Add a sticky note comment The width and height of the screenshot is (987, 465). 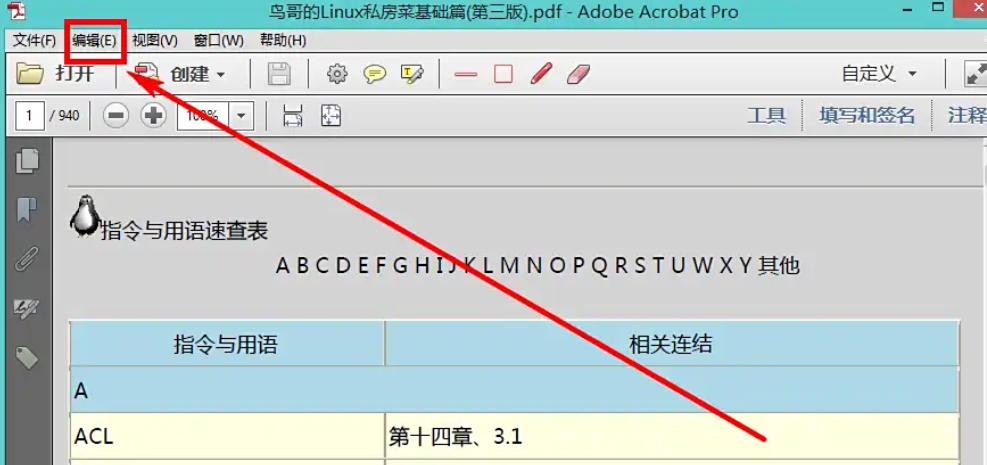[375, 74]
